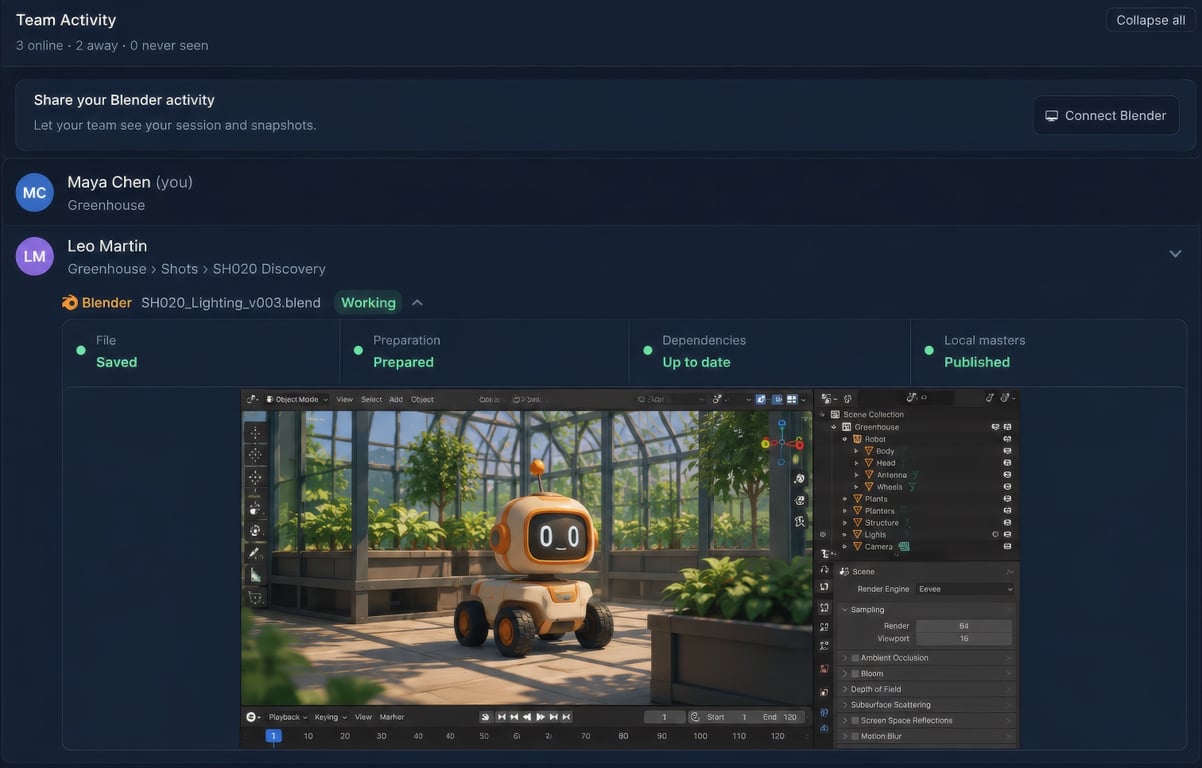
Task: Toggle visibility of the Plants collection
Action: click(1007, 499)
